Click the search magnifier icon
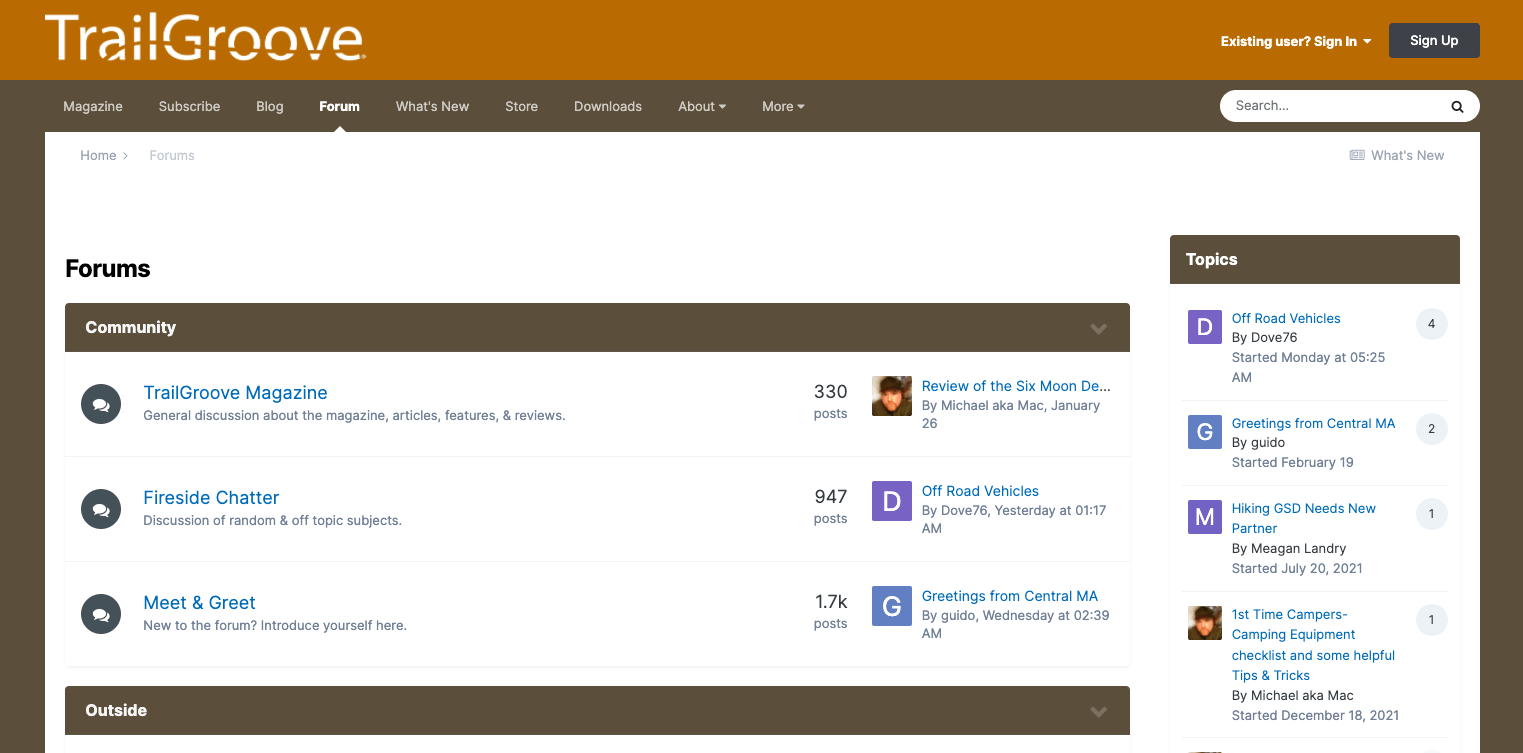Screen dimensions: 1523x753 click(1456, 106)
